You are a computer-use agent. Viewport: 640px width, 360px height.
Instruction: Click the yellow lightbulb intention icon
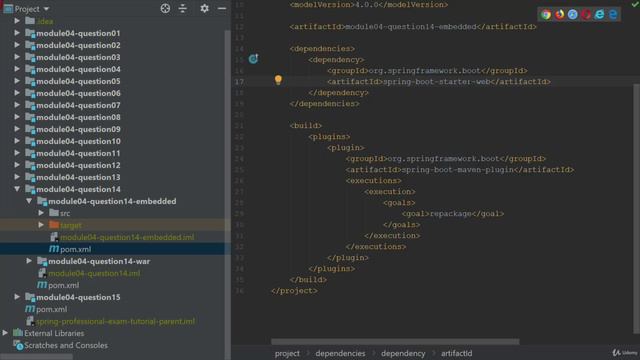point(278,80)
